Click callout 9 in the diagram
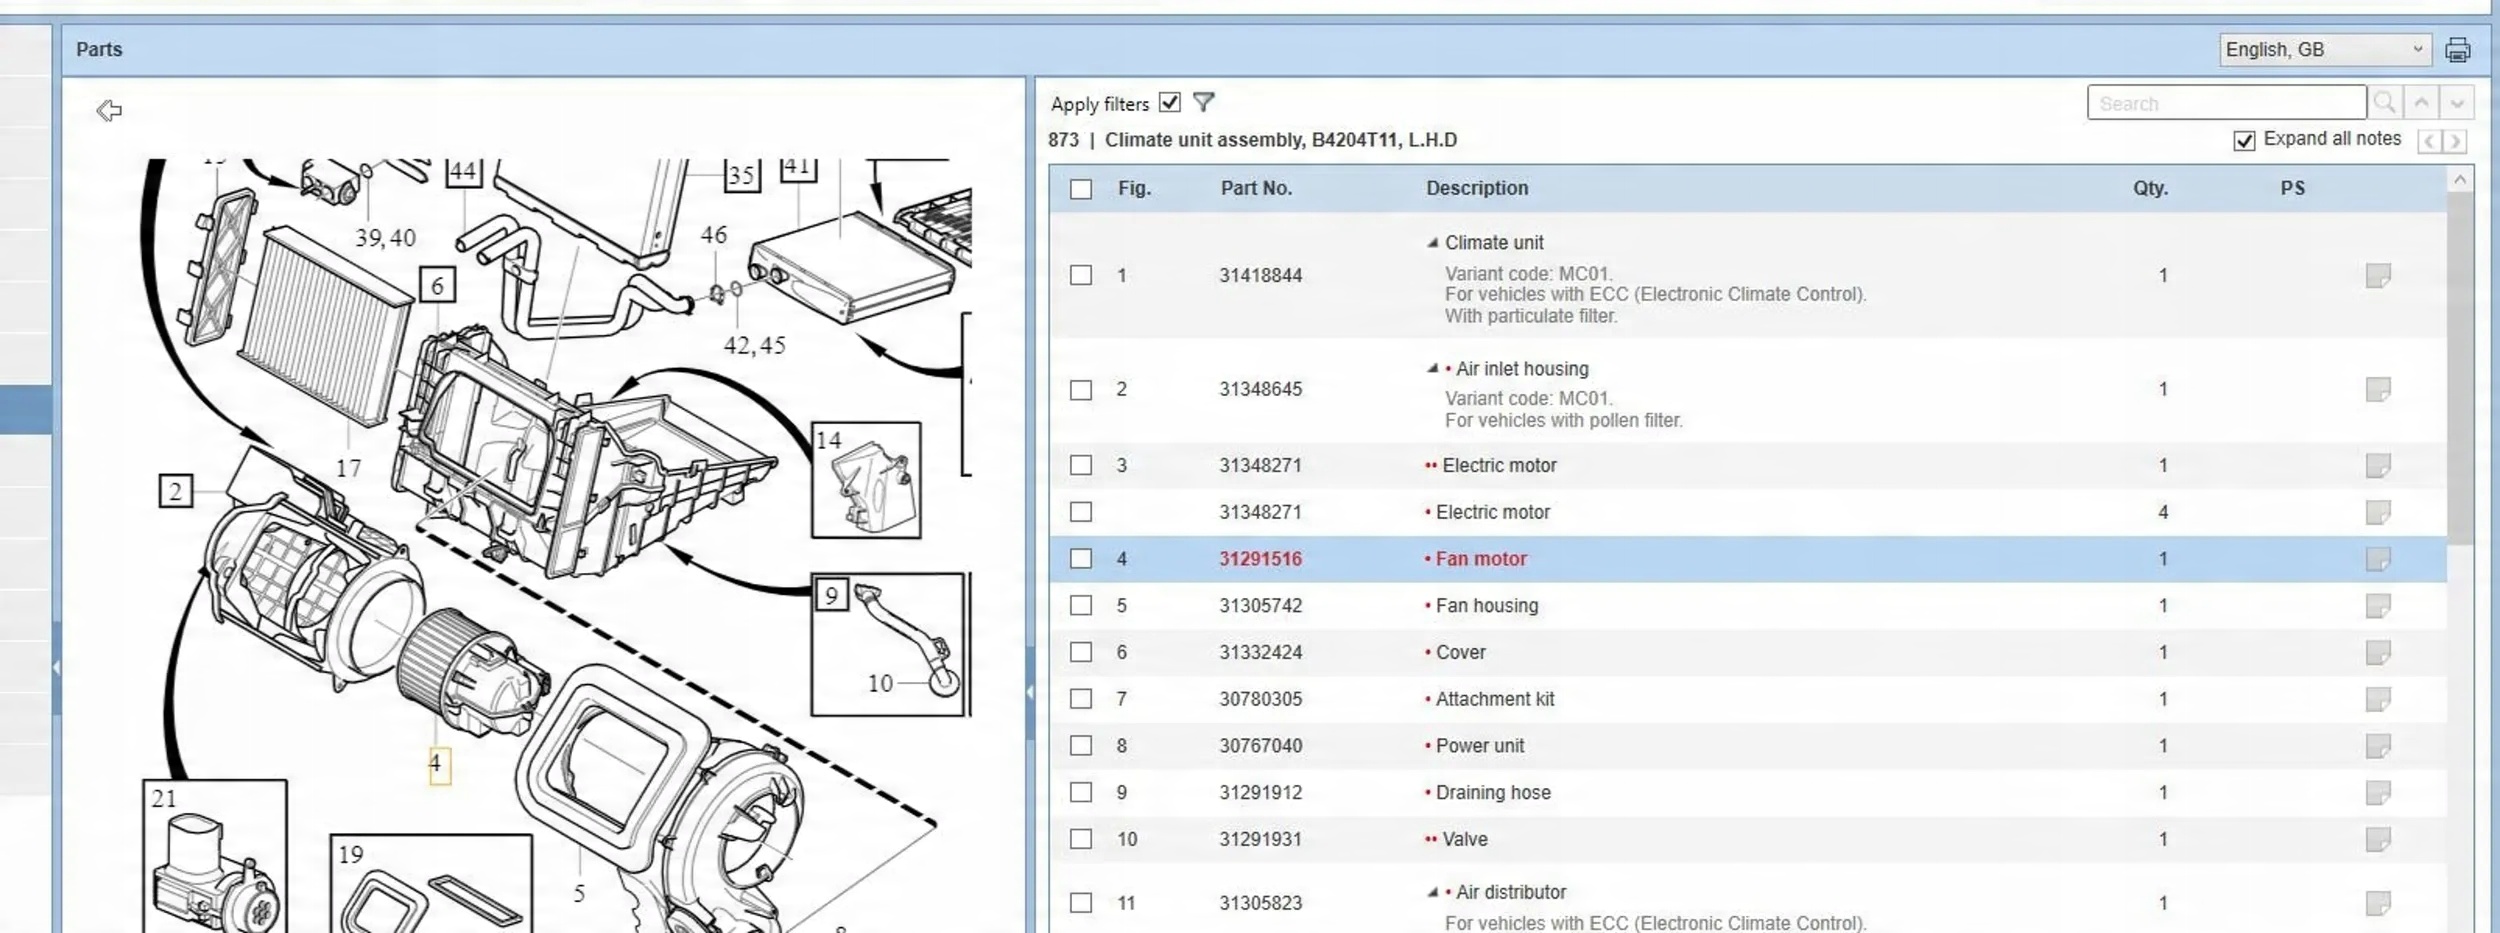 (832, 595)
